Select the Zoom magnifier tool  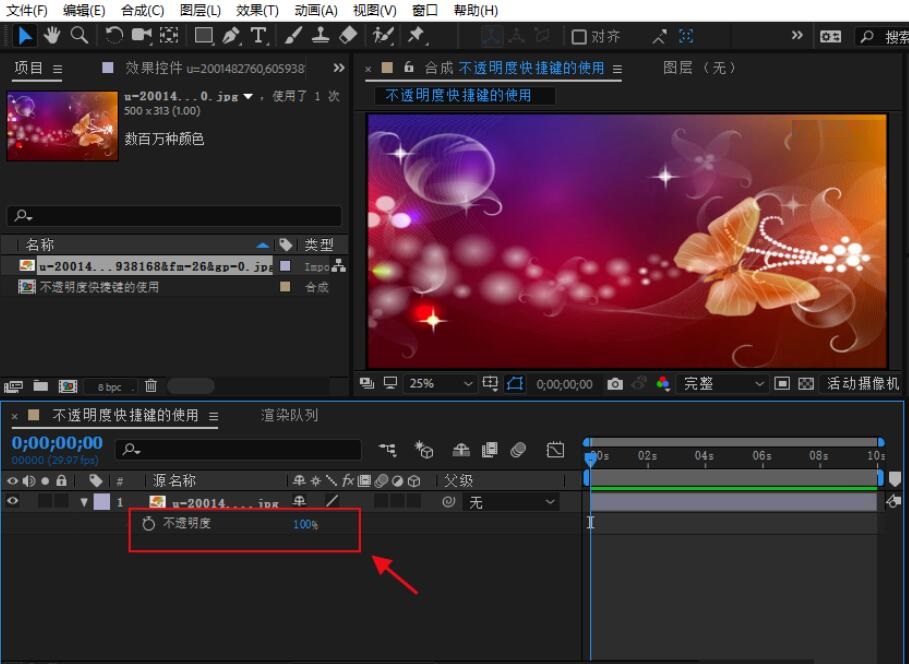click(79, 36)
